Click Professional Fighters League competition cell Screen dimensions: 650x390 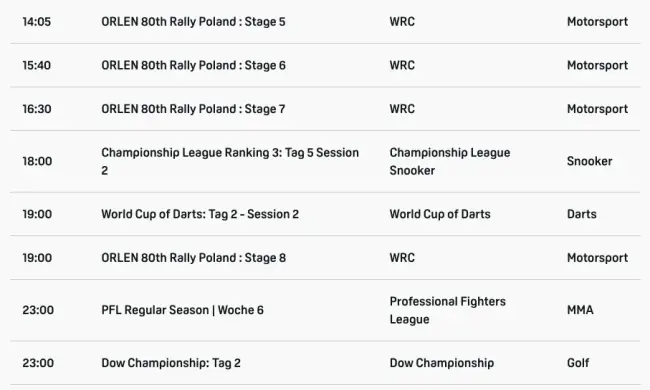click(448, 310)
